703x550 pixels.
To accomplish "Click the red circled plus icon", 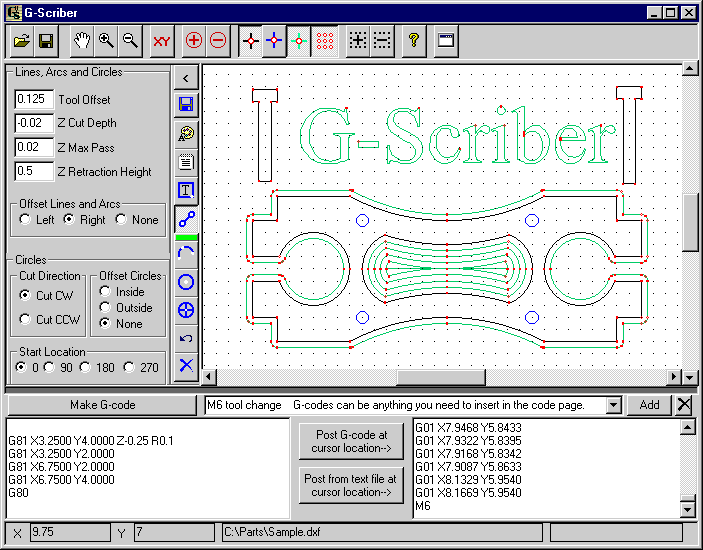I will [194, 41].
